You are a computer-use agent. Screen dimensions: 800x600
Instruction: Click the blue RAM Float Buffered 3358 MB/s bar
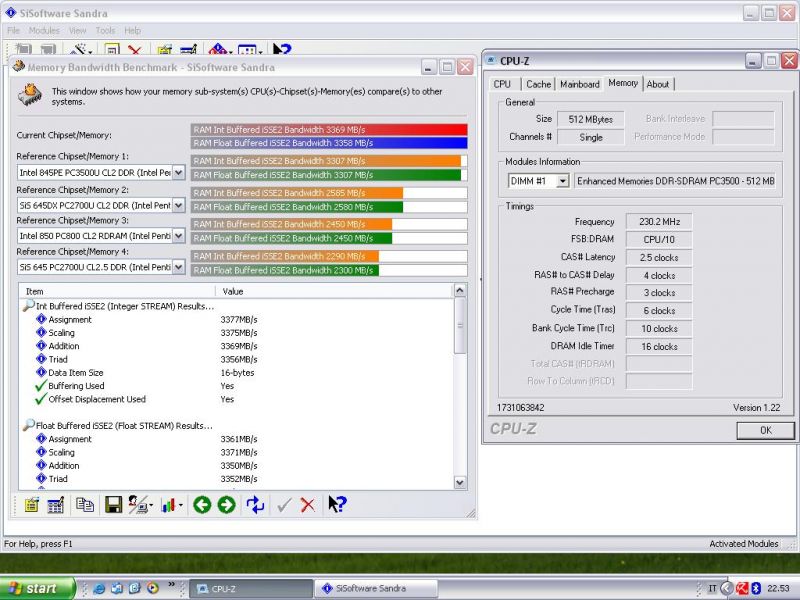point(329,143)
